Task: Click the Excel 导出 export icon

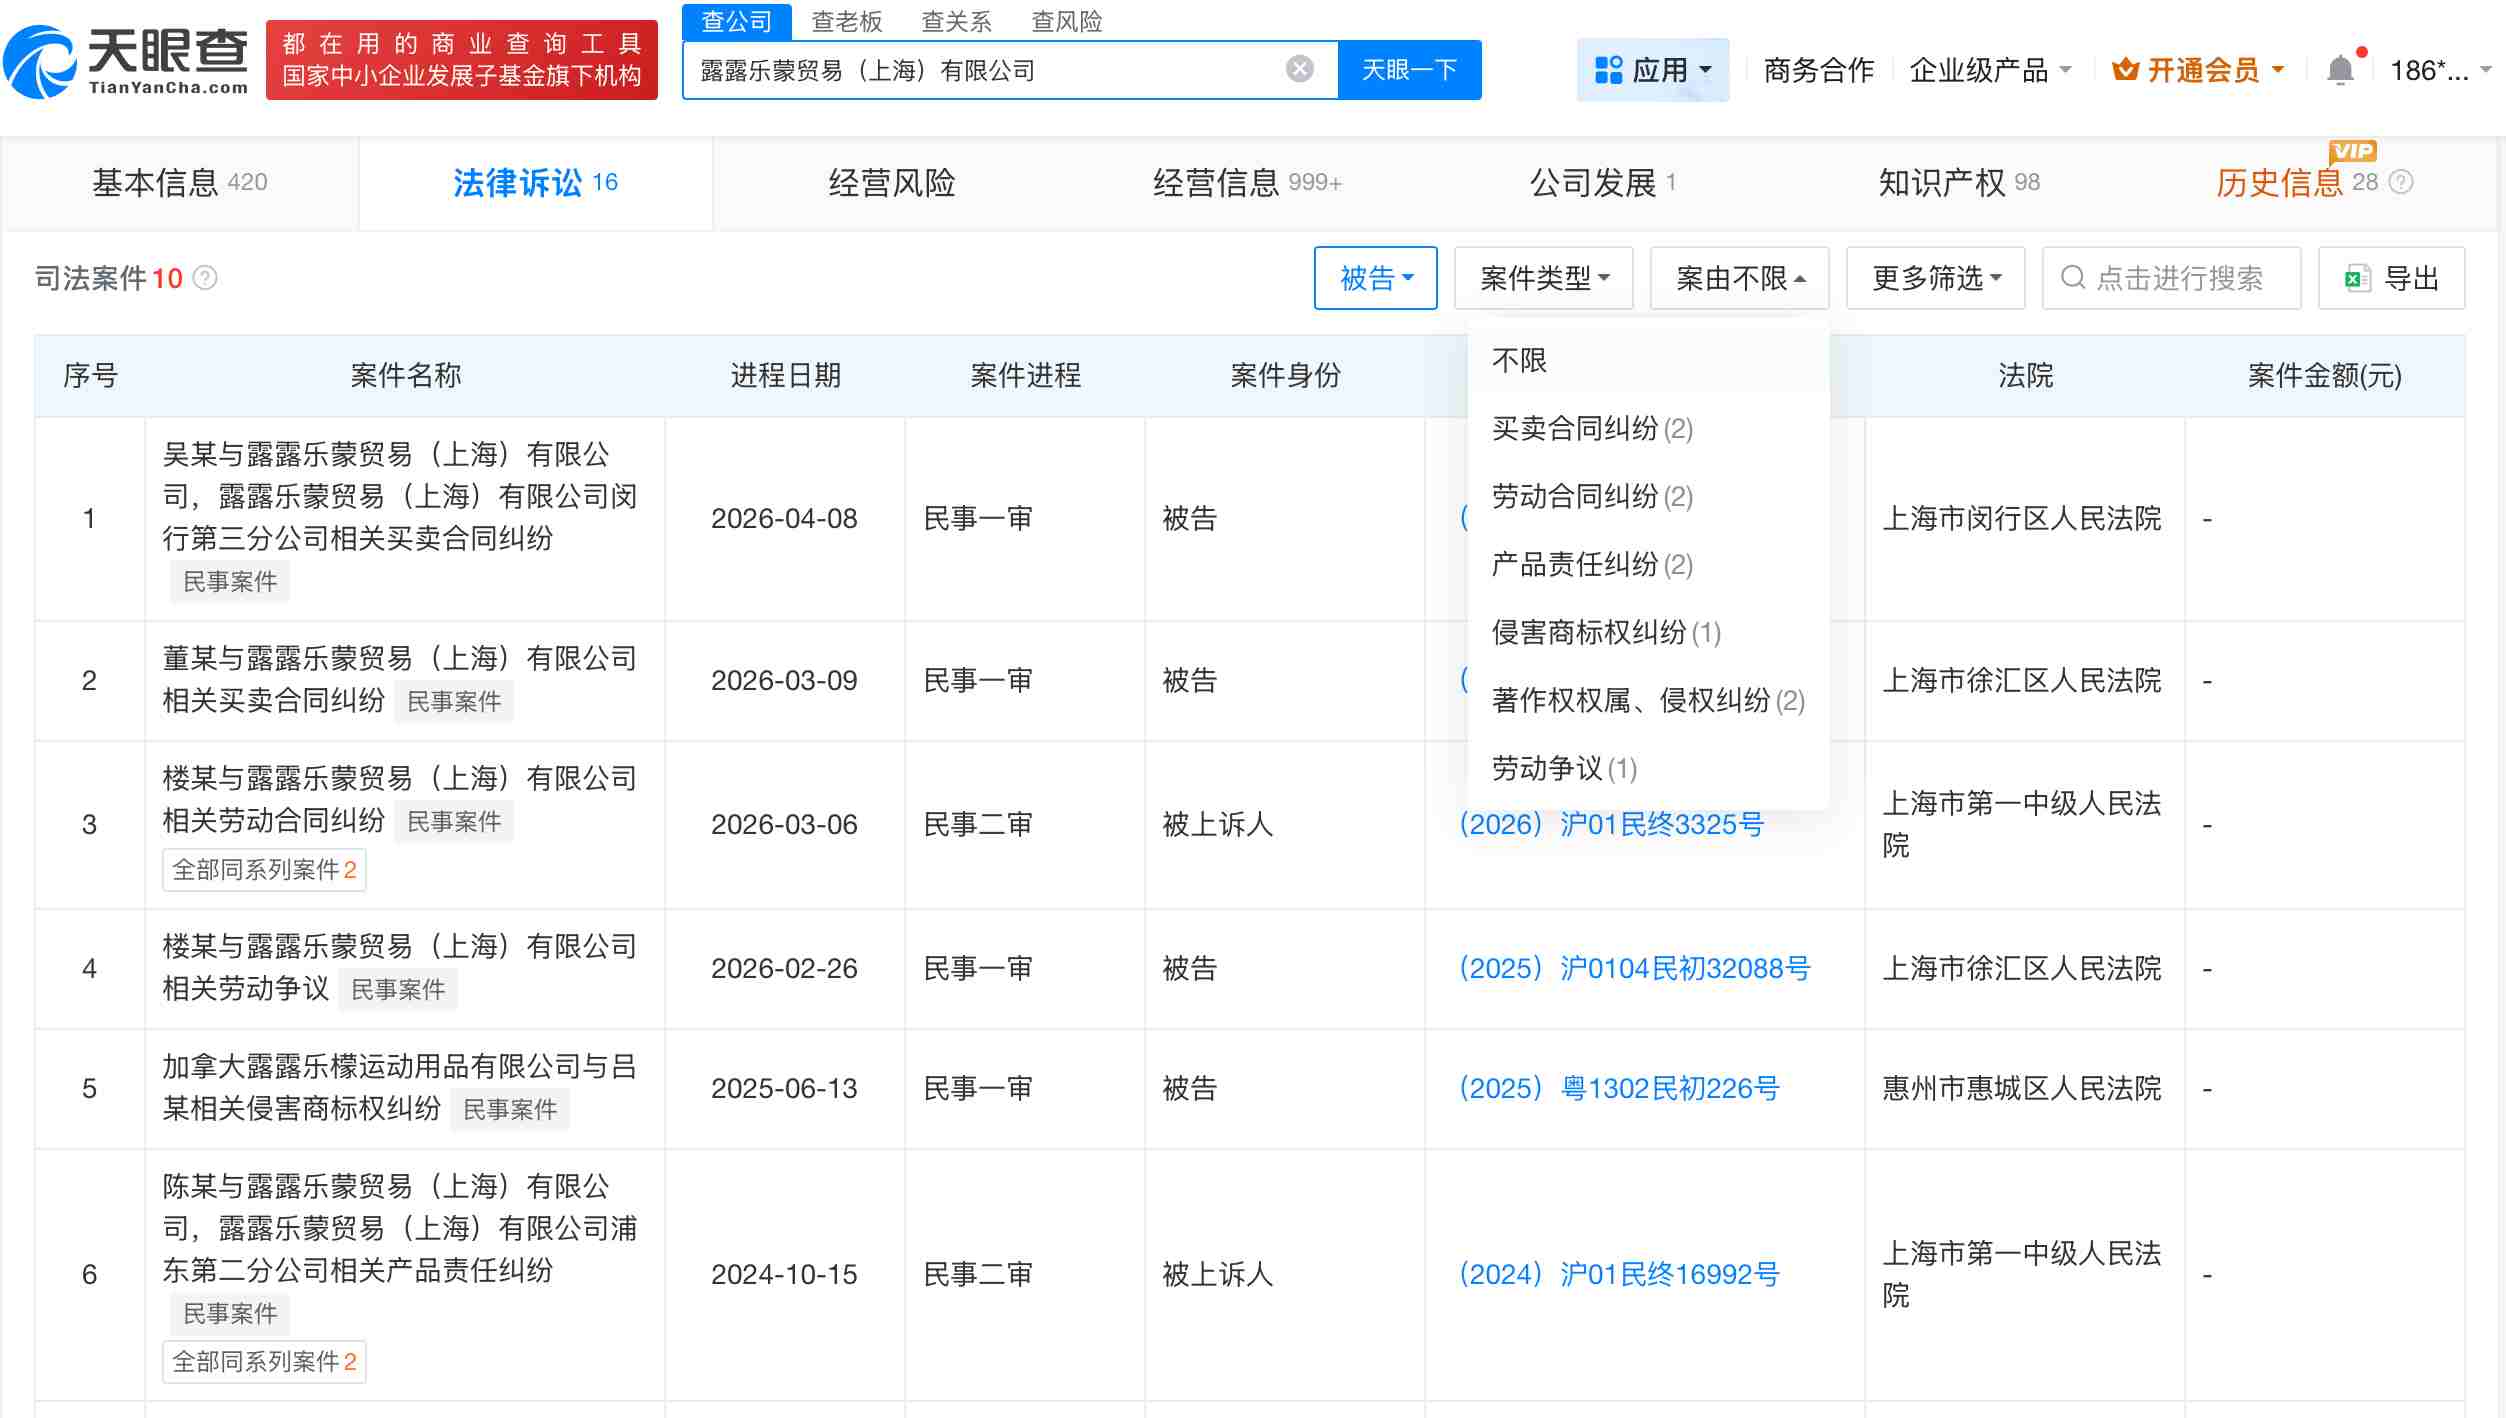Action: [x=2359, y=277]
